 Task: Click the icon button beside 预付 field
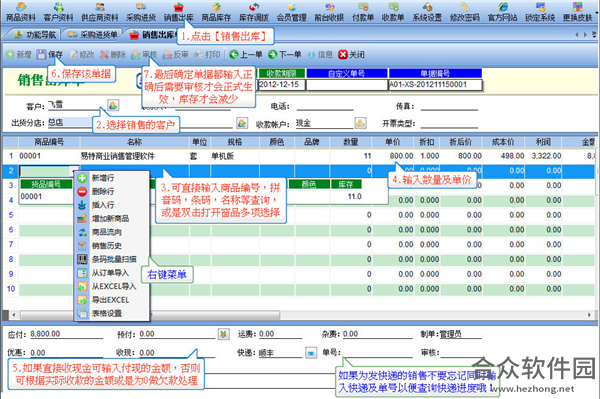(223, 334)
